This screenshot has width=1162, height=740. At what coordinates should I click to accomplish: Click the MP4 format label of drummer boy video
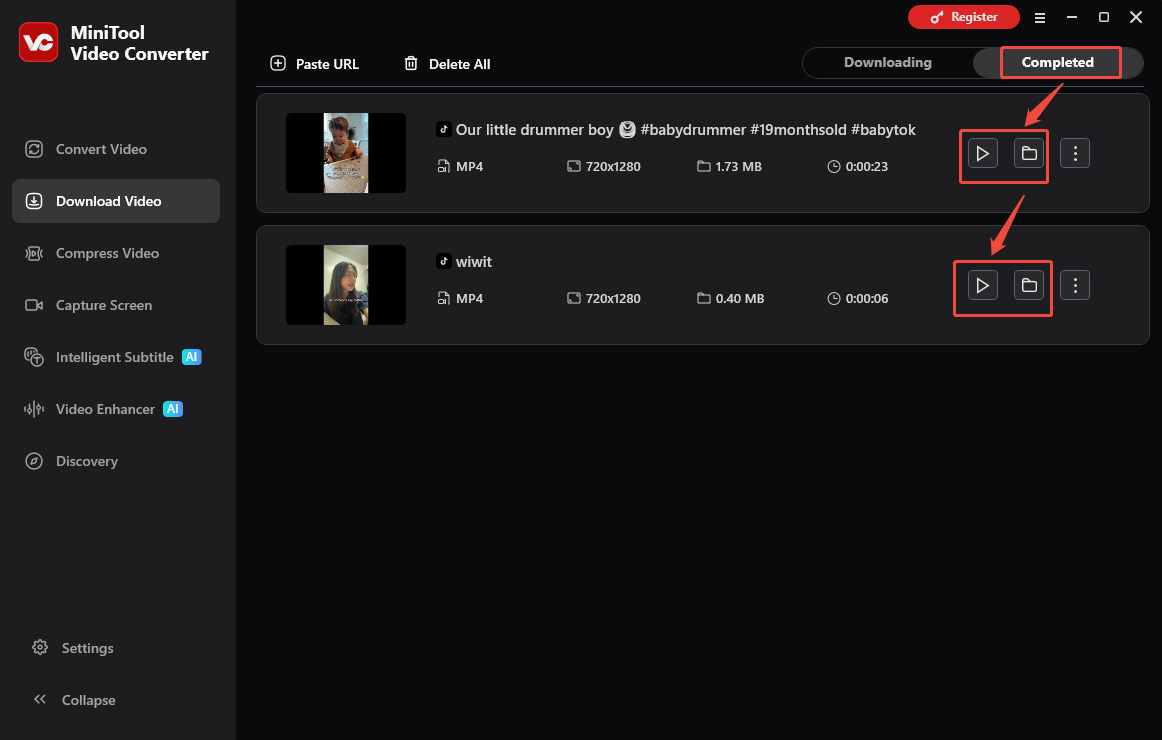point(469,167)
